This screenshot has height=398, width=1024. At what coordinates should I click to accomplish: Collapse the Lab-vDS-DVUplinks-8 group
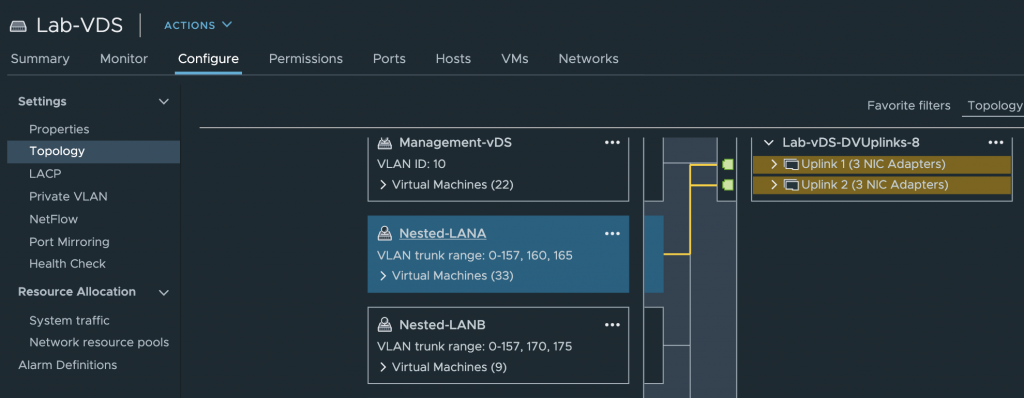pyautogui.click(x=768, y=142)
